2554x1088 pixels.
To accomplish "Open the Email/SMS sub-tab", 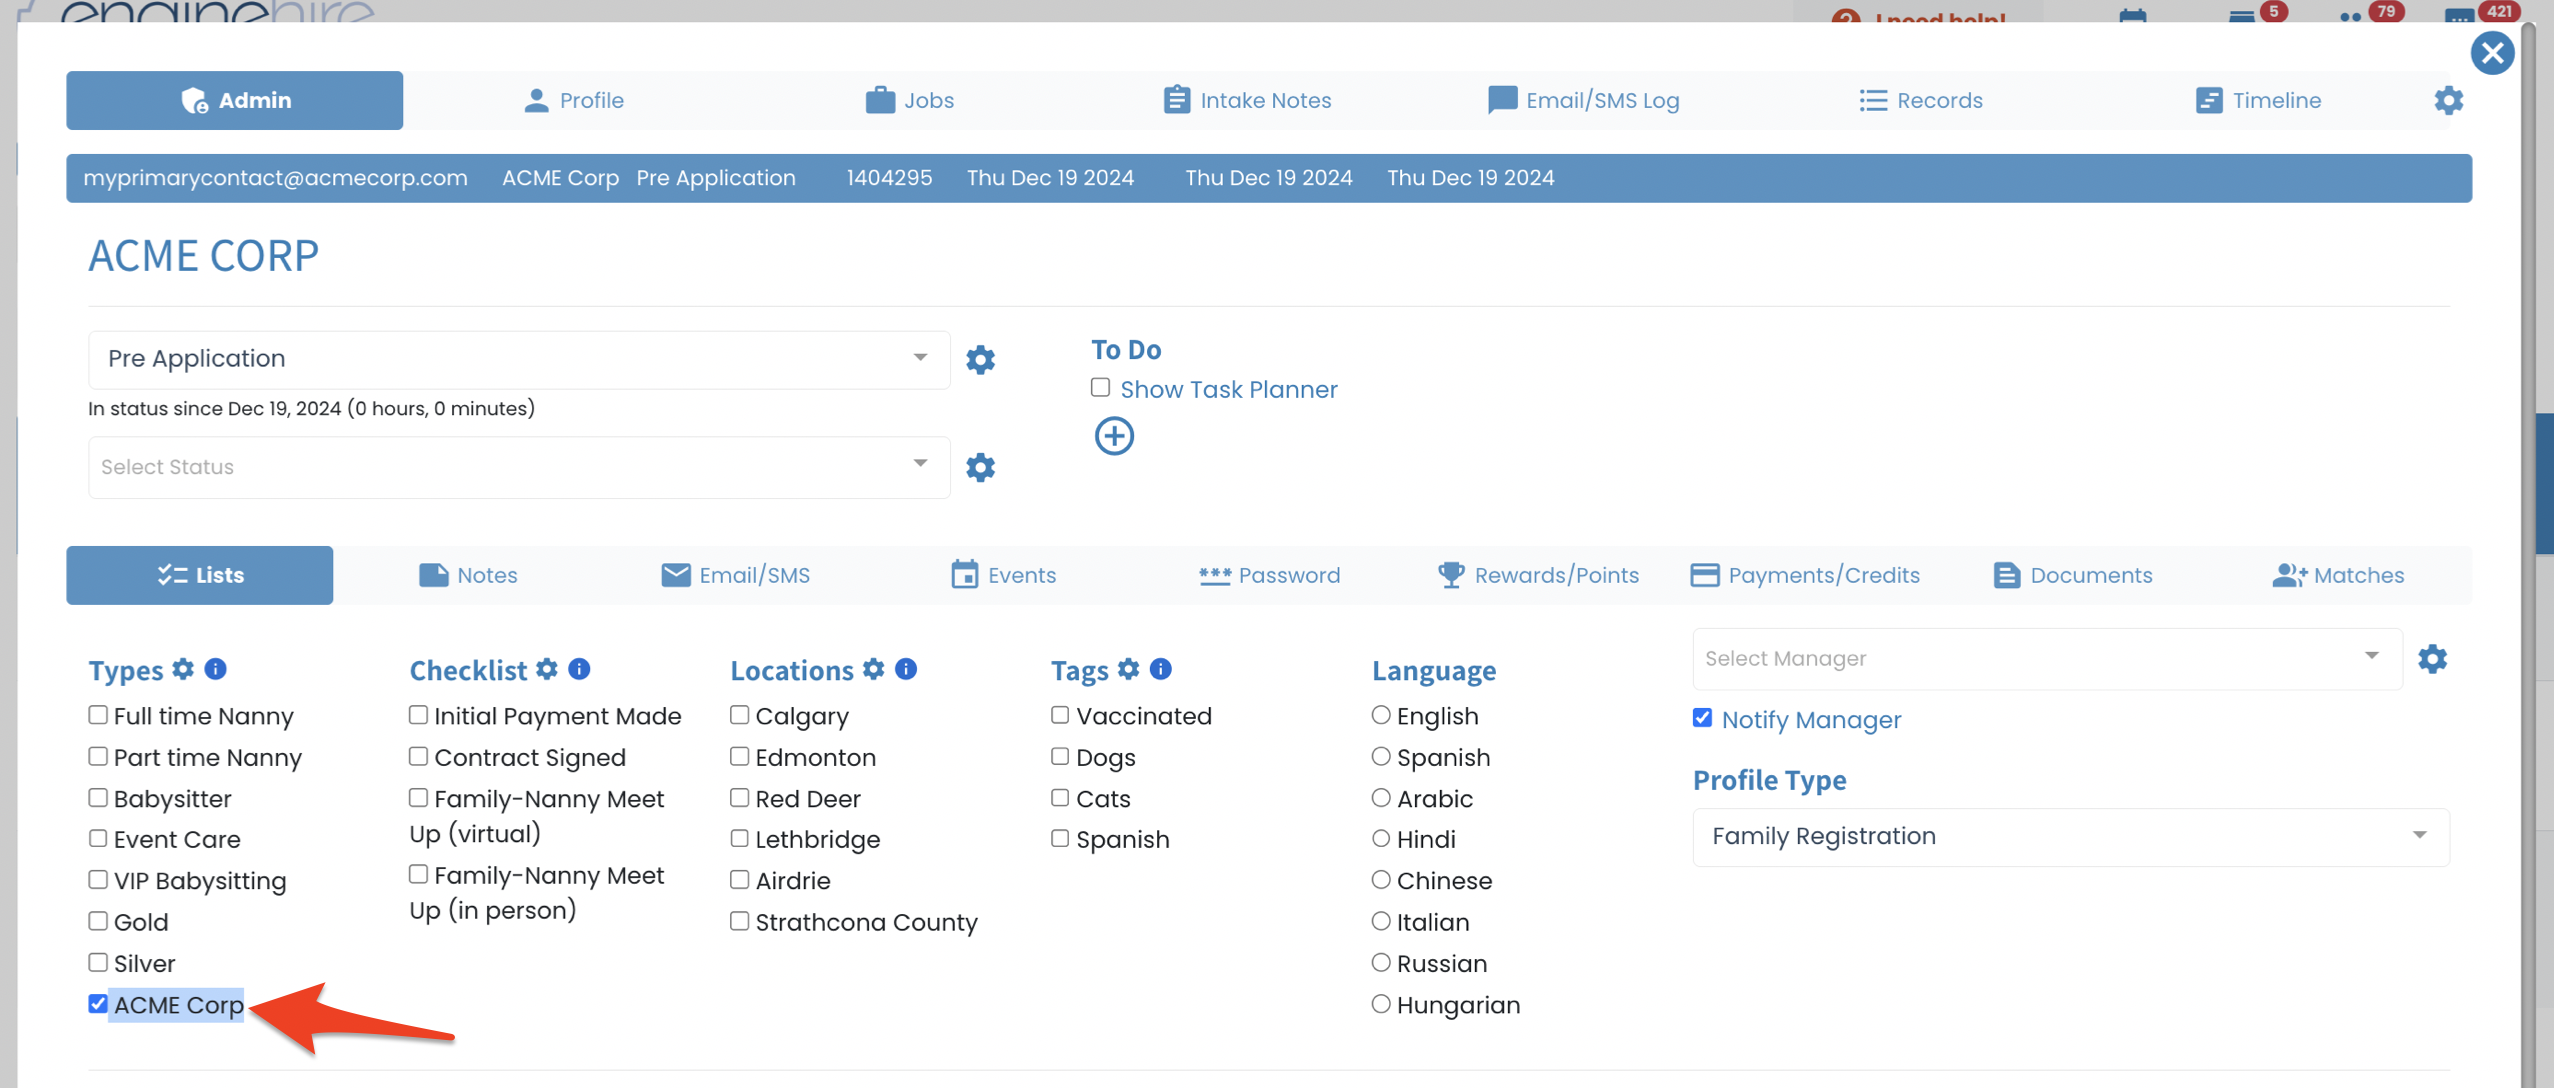I will click(736, 575).
